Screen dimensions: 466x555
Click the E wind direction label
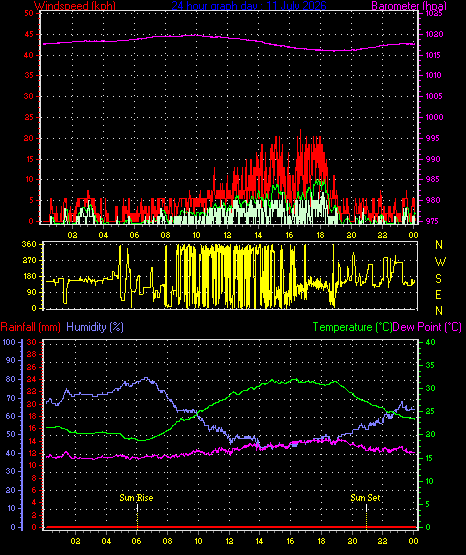click(x=438, y=294)
